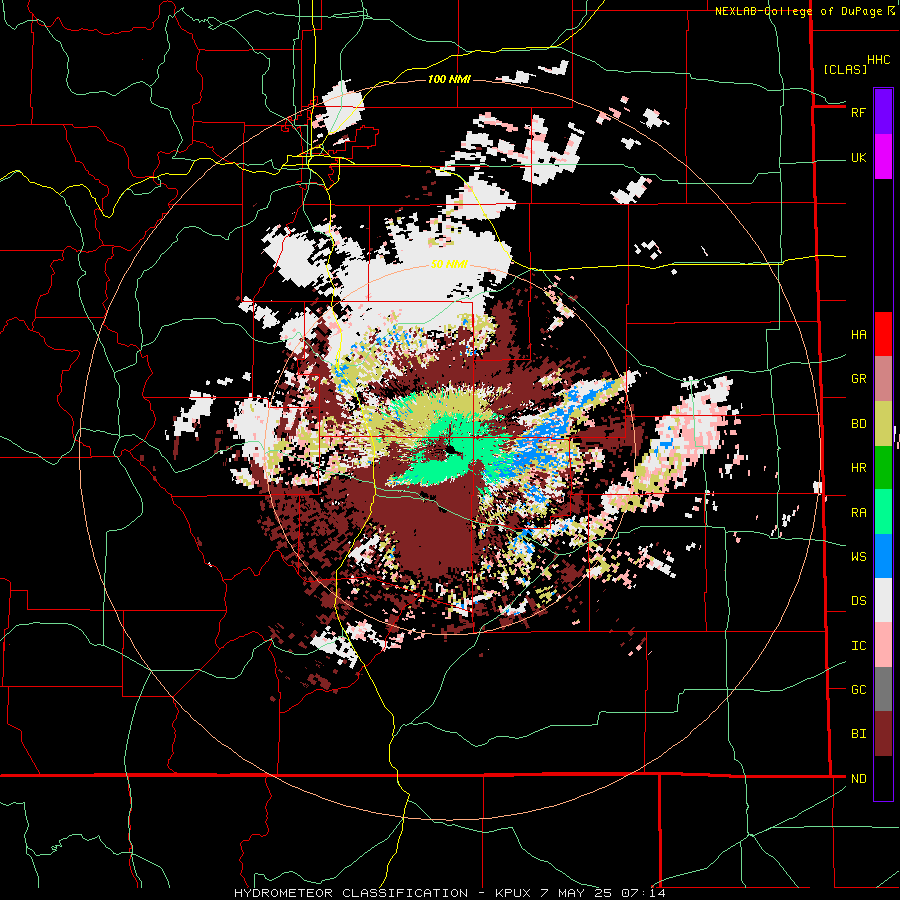Click the IC pink legend swatch
Image resolution: width=900 pixels, height=900 pixels.
coord(883,645)
